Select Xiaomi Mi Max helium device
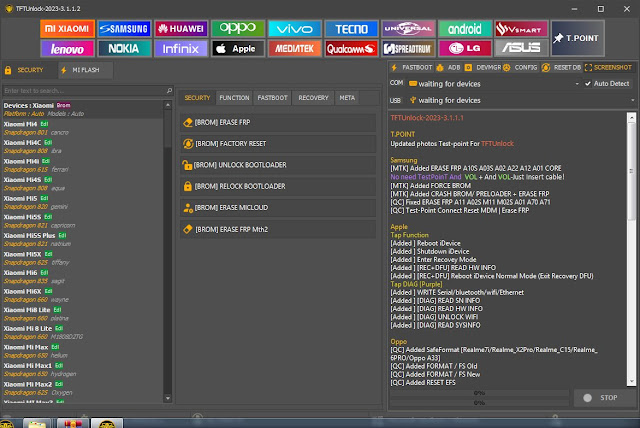Image resolution: width=640 pixels, height=428 pixels. point(83,351)
